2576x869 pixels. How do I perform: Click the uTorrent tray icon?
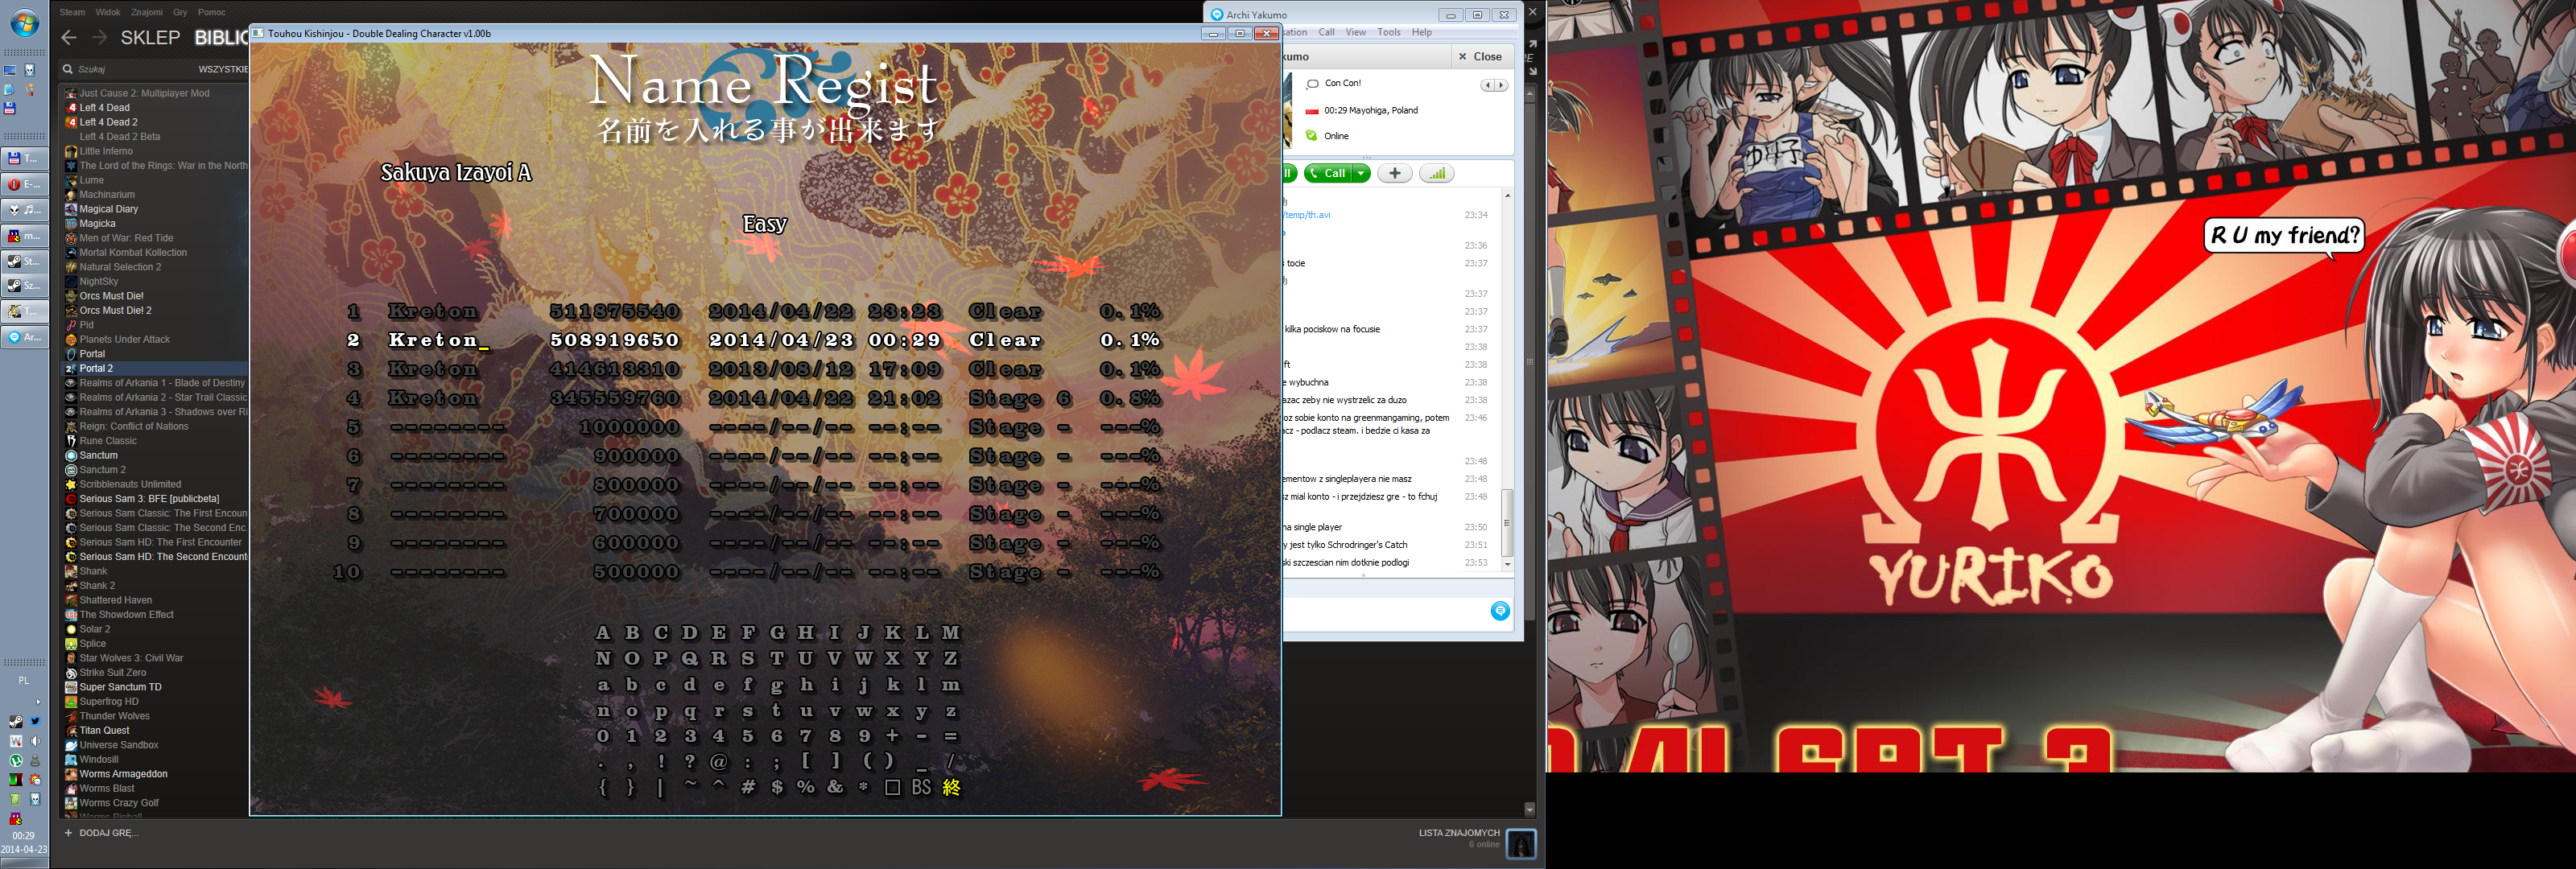click(16, 761)
